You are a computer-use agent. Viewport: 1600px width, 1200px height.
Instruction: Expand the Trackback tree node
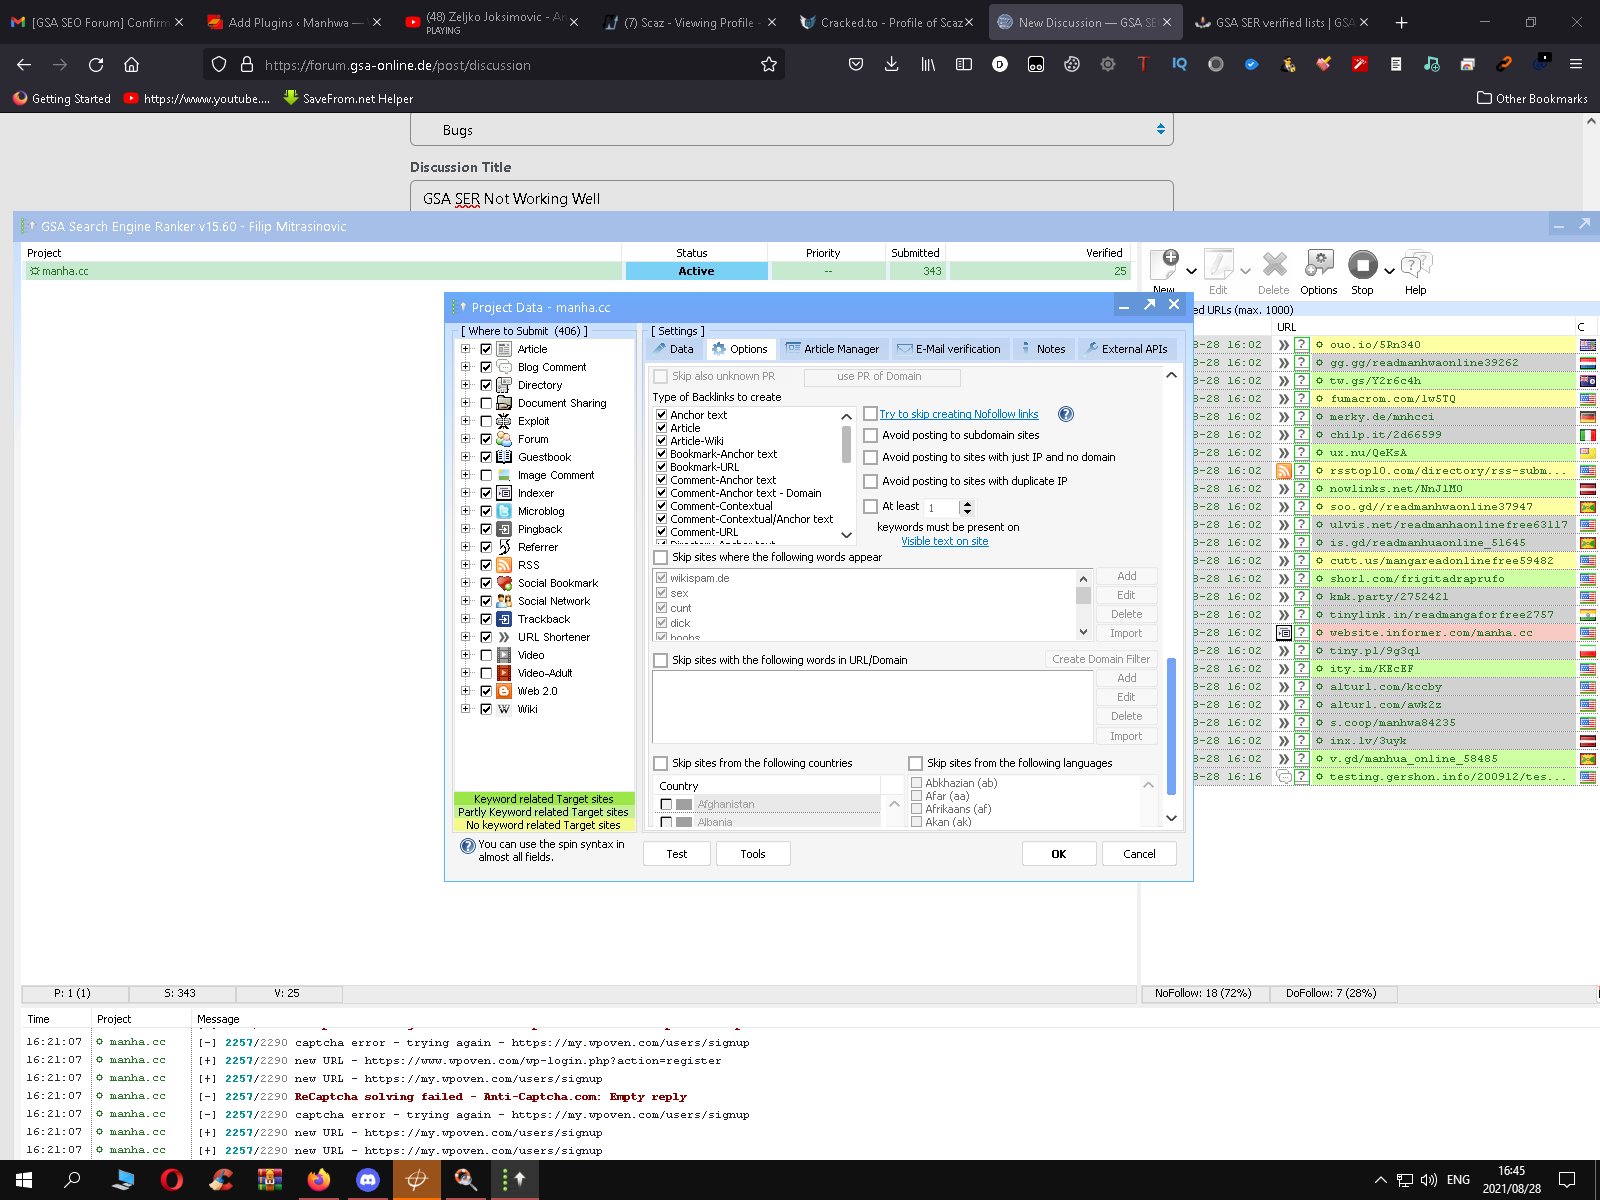click(465, 619)
